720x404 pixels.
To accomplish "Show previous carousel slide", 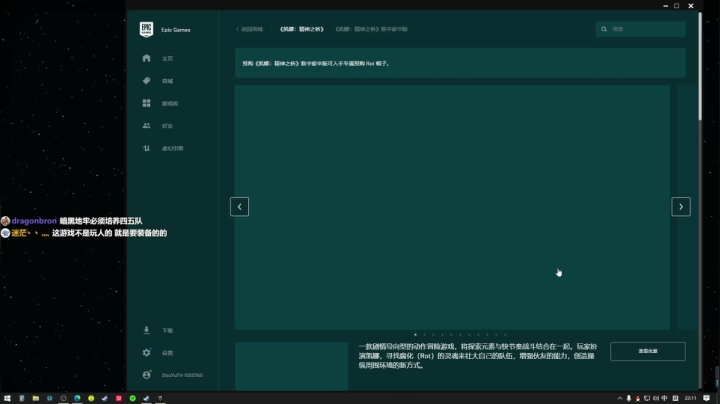I will 239,207.
